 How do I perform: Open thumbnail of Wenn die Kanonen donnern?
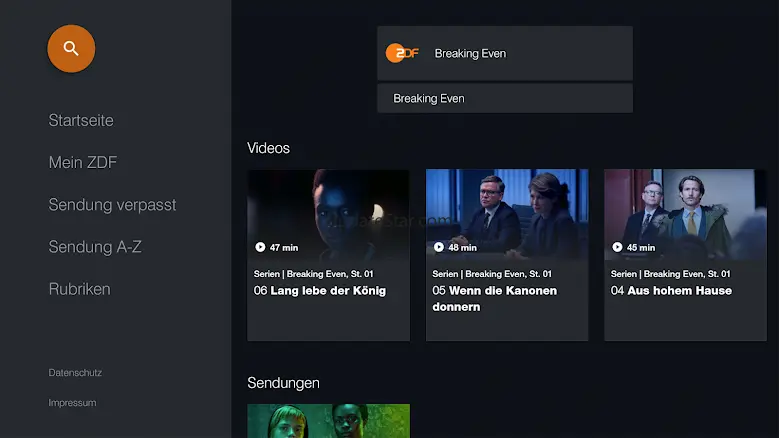coord(507,215)
